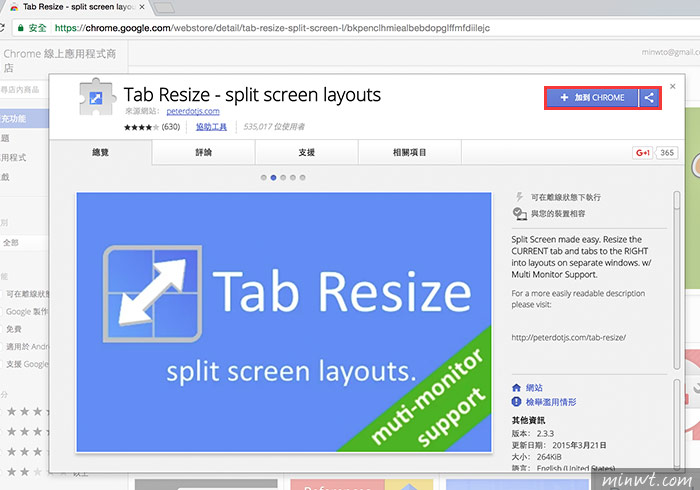This screenshot has height=490, width=700.
Task: Click the info panel lower scrollbar
Action: click(677, 423)
